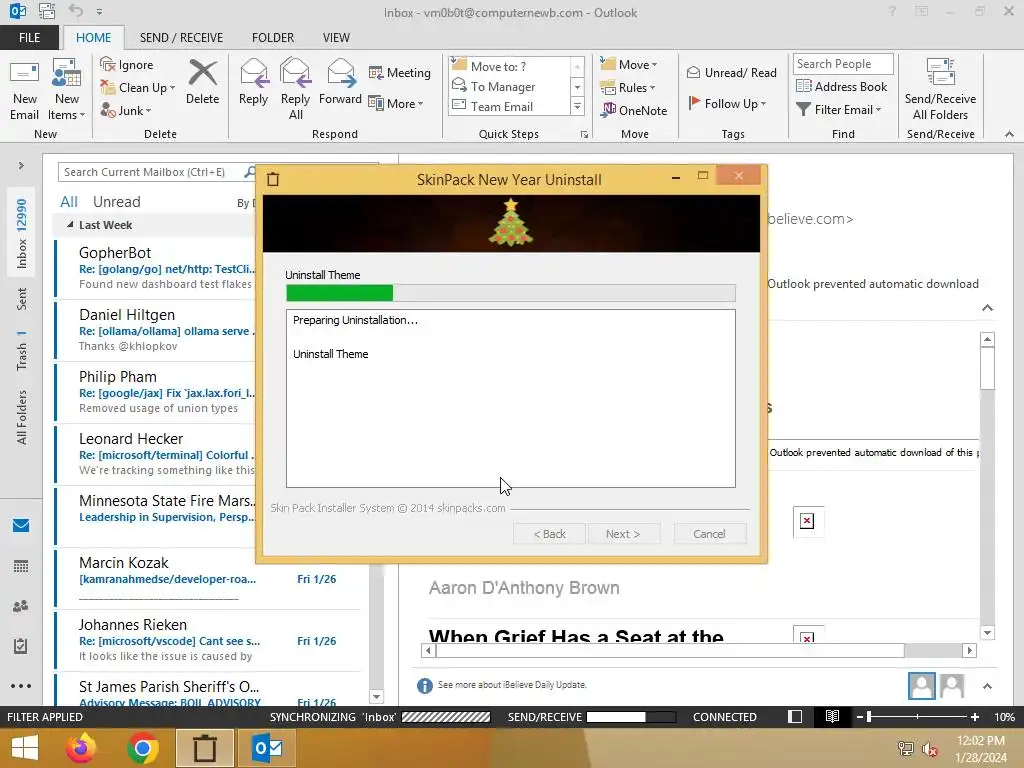Click the Ignore conversation icon
The image size is (1024, 768).
(127, 65)
